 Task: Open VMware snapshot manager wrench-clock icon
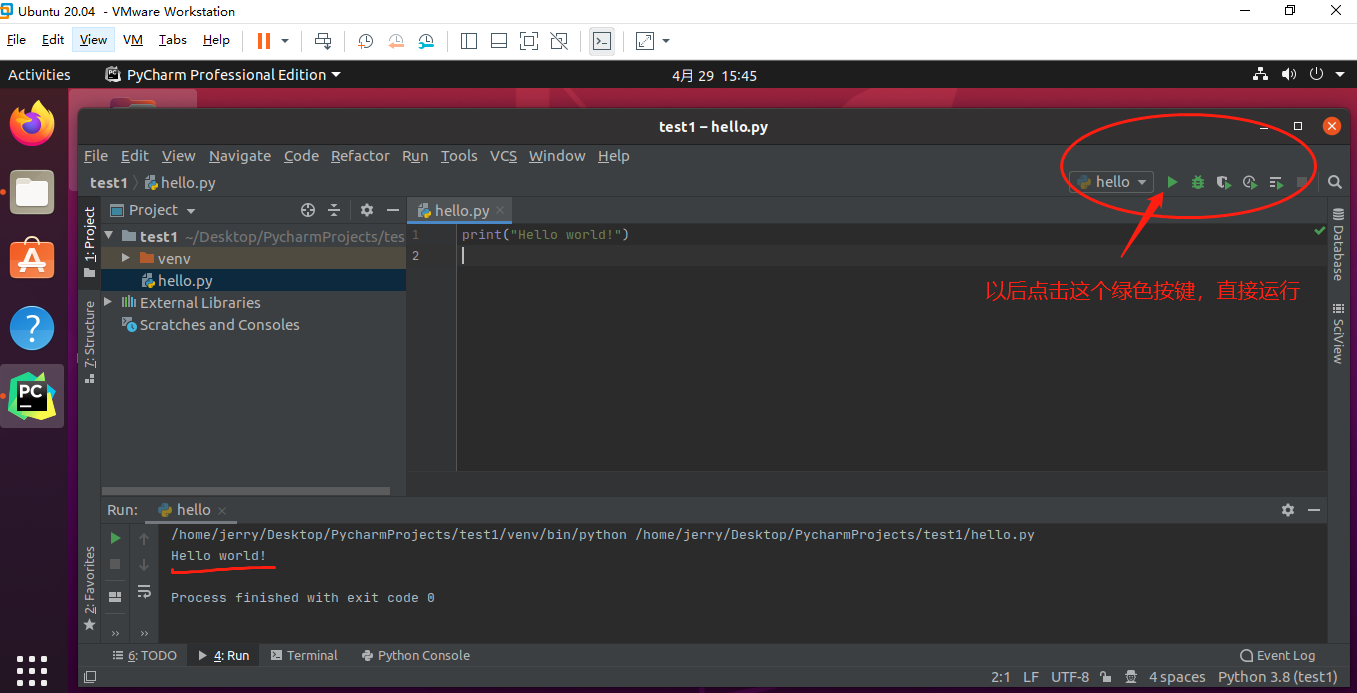tap(427, 41)
